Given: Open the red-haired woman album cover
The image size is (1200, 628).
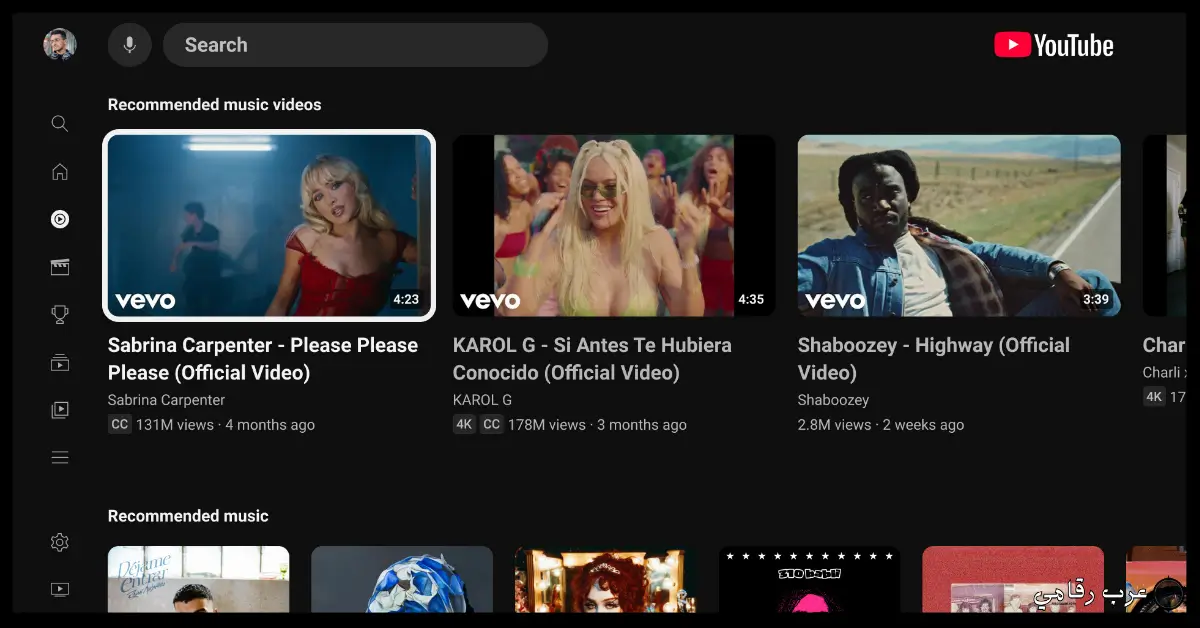Looking at the screenshot, I should click(x=606, y=579).
